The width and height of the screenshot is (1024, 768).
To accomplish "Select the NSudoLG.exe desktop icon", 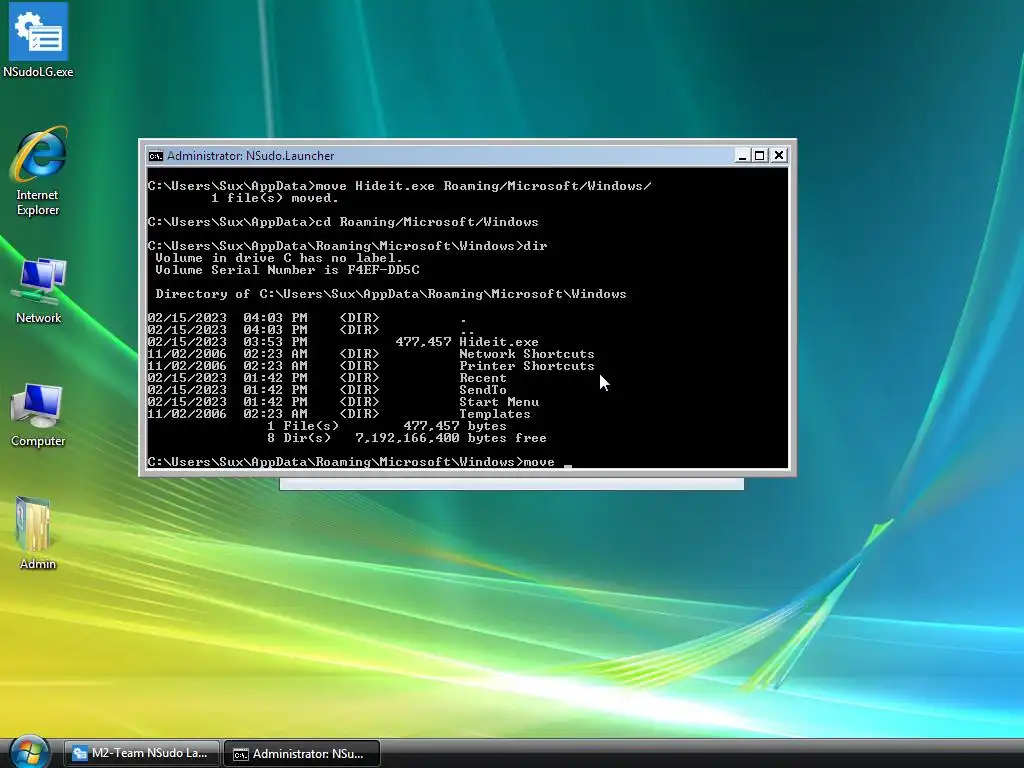I will [39, 40].
